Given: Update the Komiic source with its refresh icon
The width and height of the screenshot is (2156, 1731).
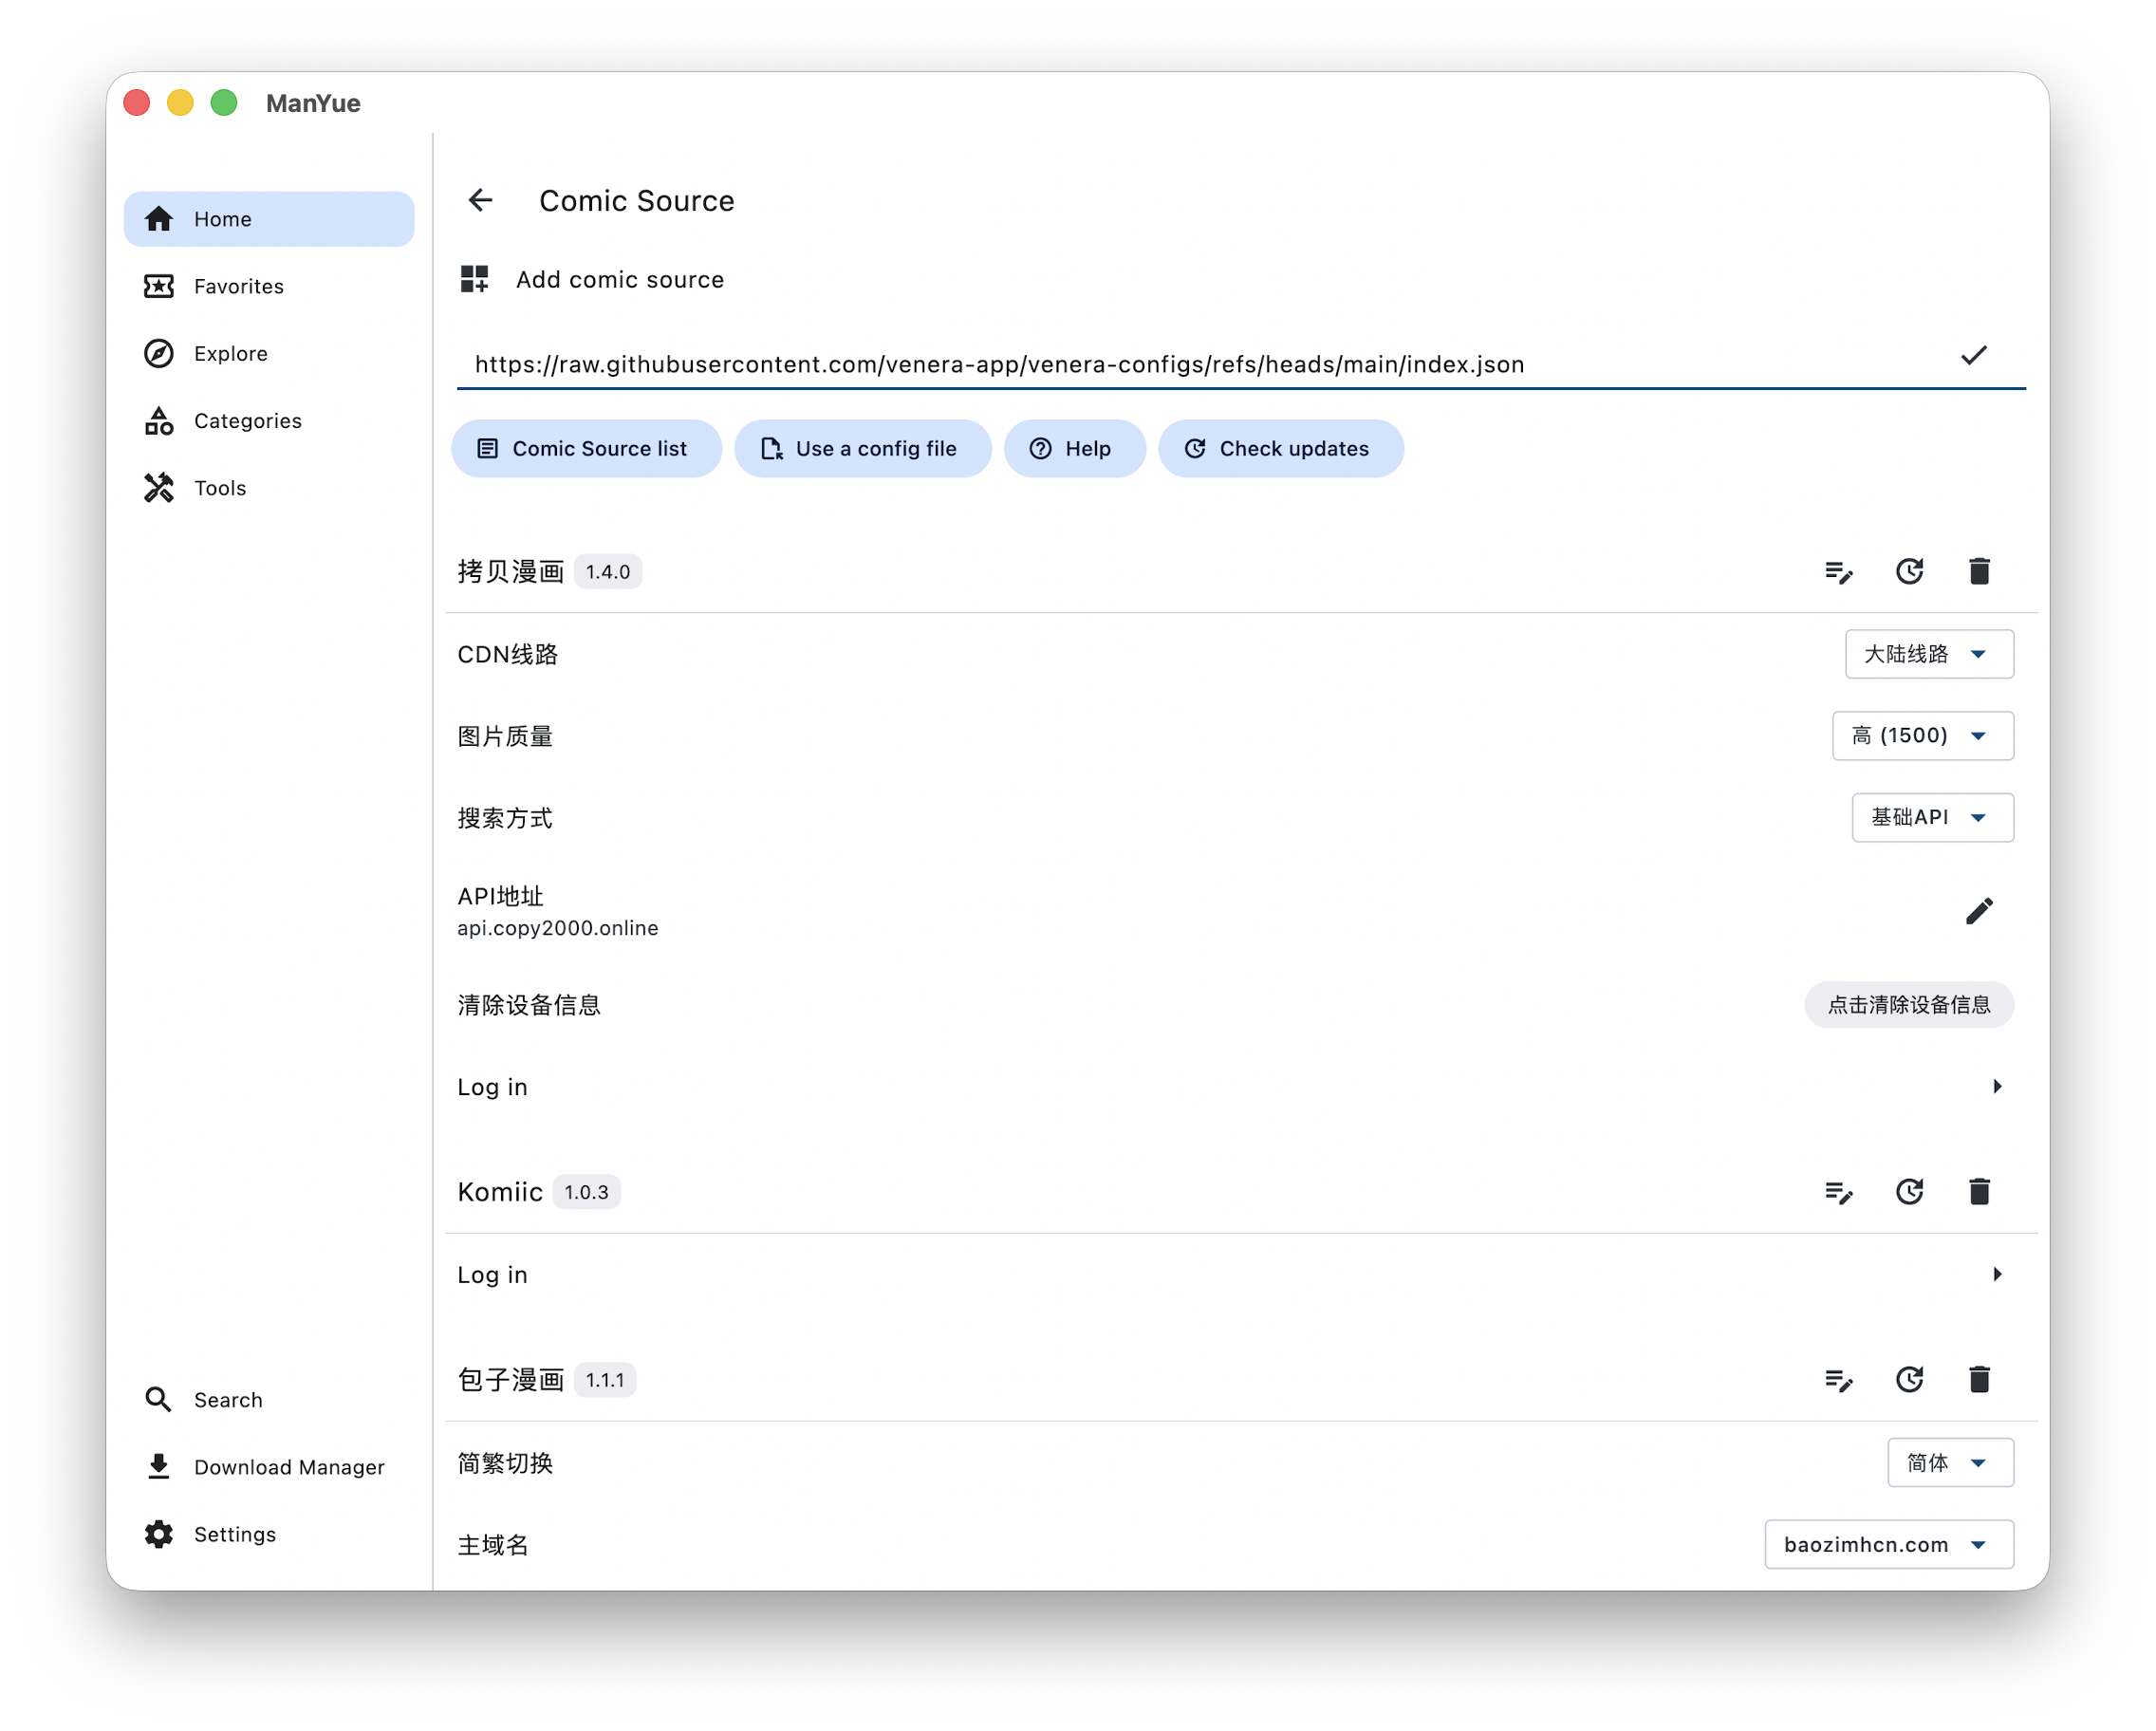Looking at the screenshot, I should coord(1909,1191).
